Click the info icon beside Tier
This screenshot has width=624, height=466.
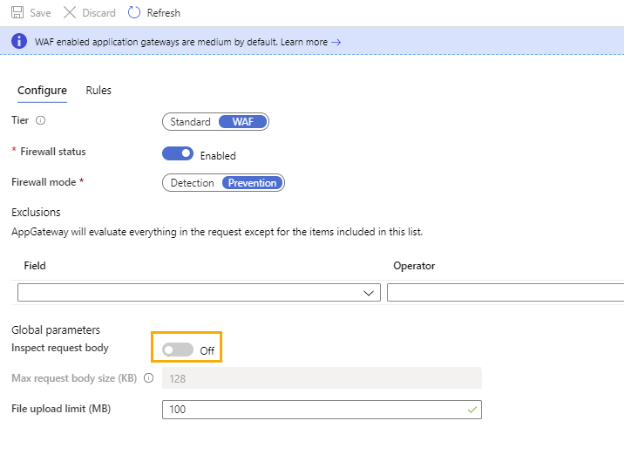tap(41, 121)
